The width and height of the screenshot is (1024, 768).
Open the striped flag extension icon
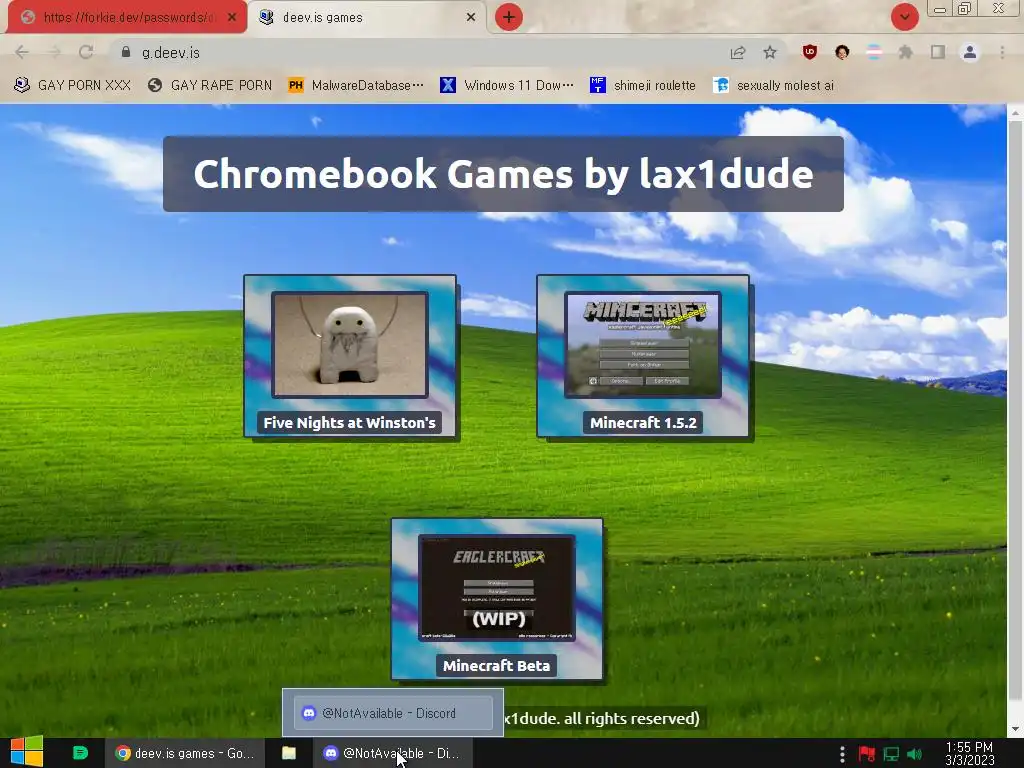click(x=874, y=52)
